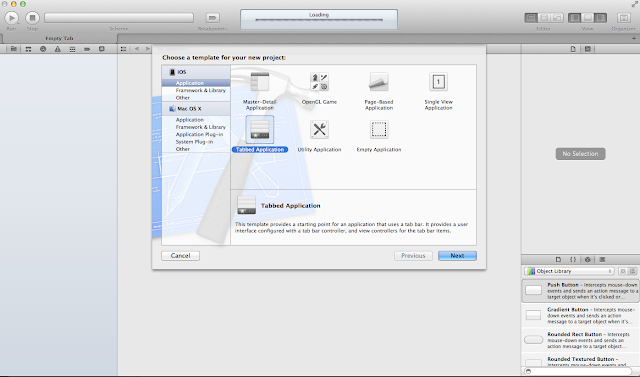Image resolution: width=640 pixels, height=377 pixels.
Task: Select Rounded Textured Button library item
Action: (580, 361)
